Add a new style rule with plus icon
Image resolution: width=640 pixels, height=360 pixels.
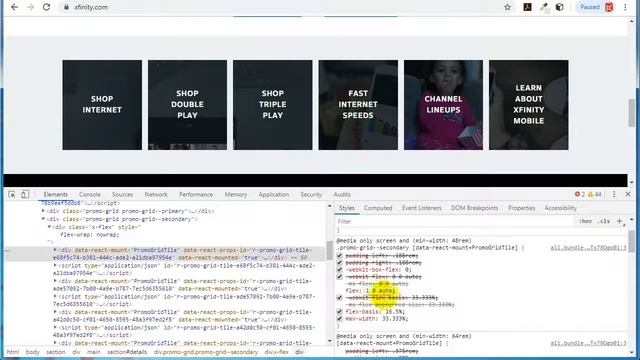620,221
